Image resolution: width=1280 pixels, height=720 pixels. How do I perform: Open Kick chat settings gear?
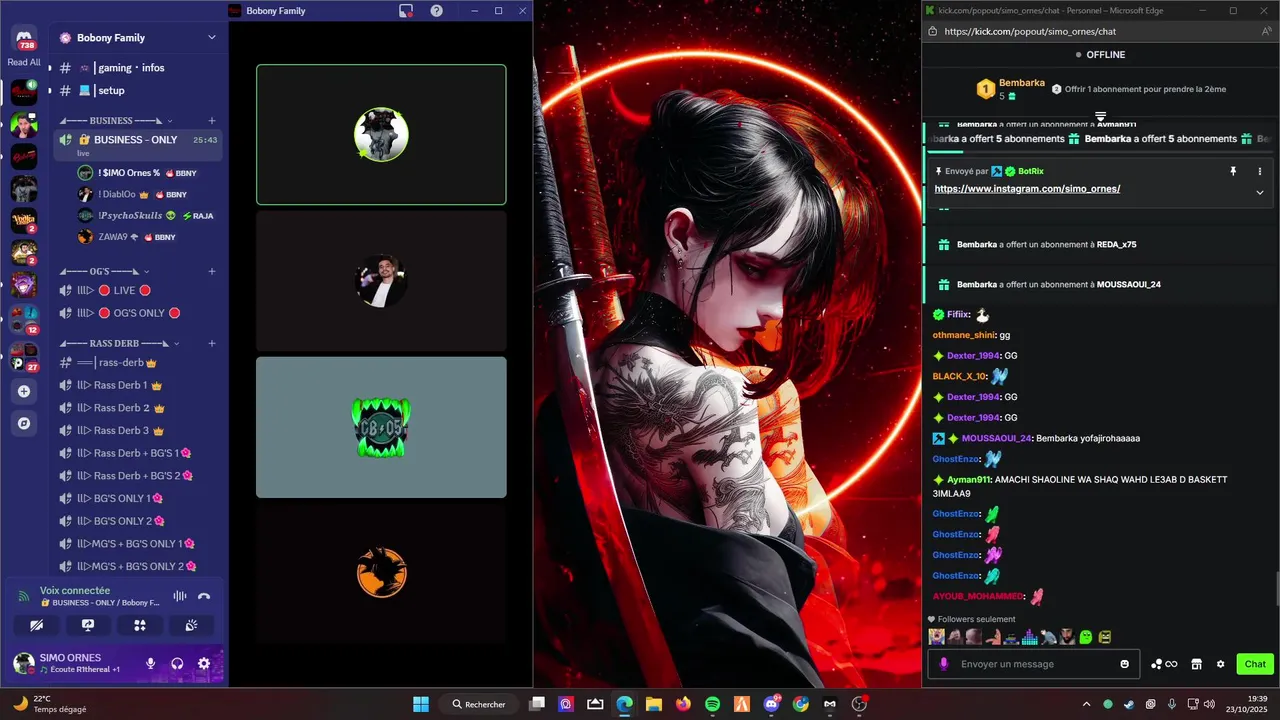pos(1220,664)
